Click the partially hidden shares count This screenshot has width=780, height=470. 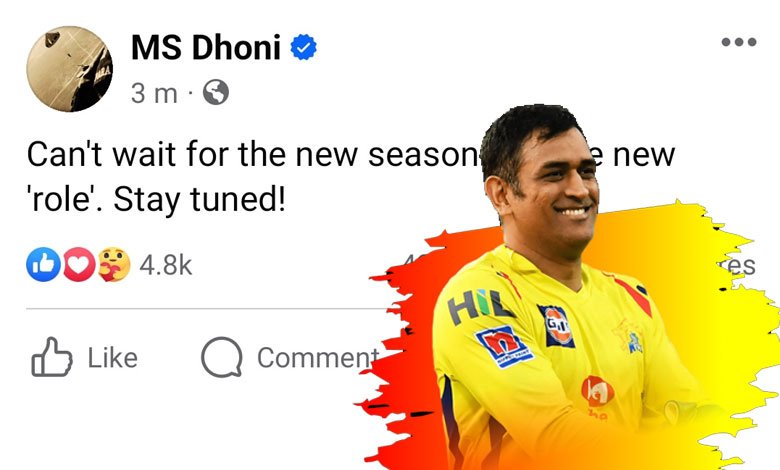(739, 266)
